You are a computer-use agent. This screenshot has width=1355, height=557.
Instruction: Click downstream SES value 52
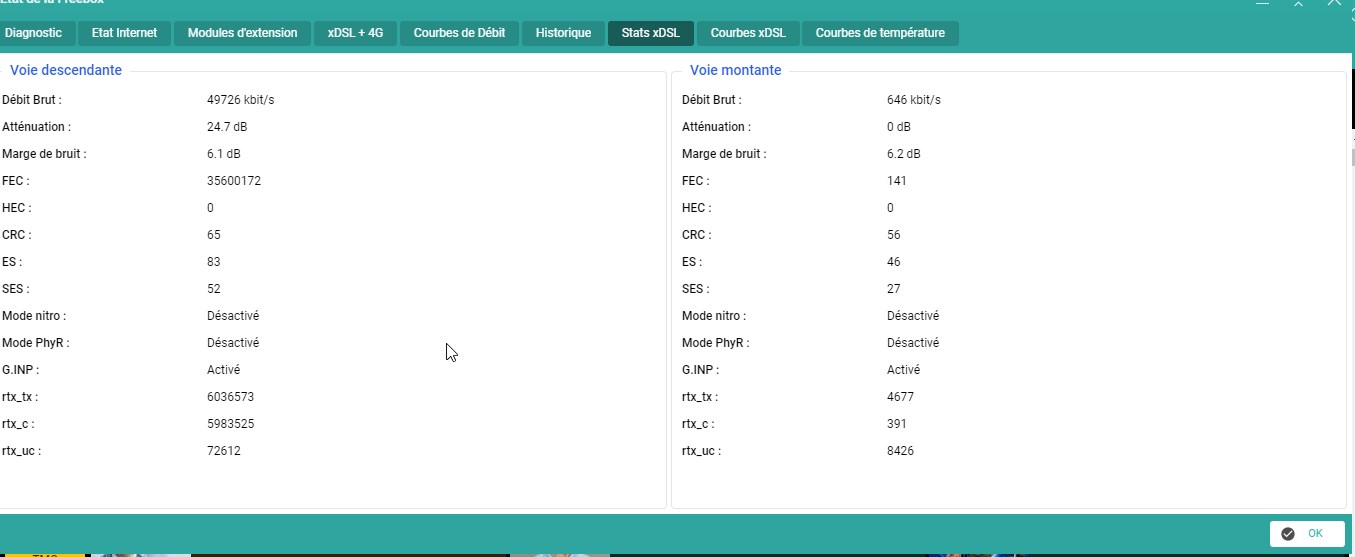point(213,289)
